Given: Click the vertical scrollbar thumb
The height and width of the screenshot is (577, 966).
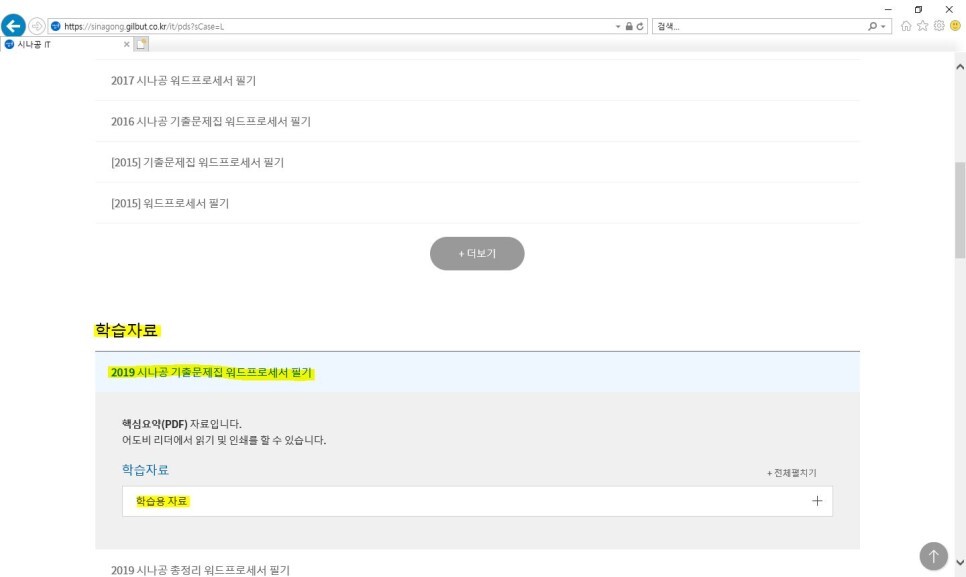Looking at the screenshot, I should [x=960, y=209].
